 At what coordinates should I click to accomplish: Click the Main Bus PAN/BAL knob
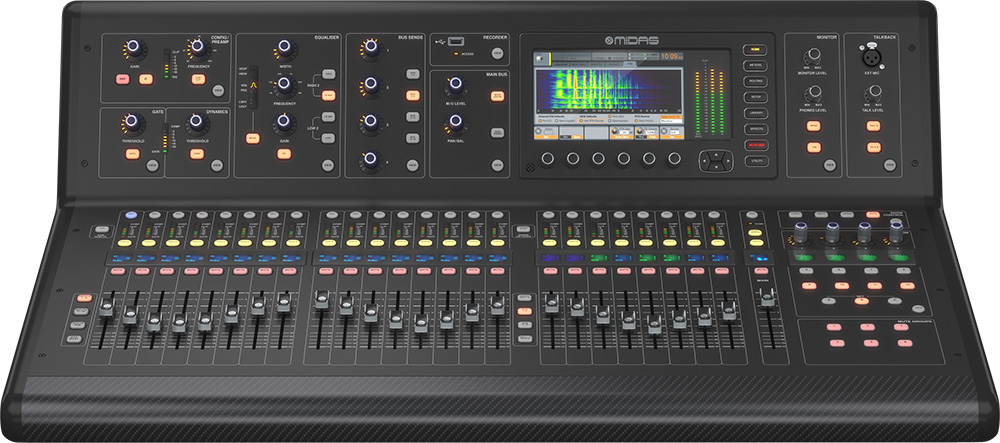[x=456, y=122]
